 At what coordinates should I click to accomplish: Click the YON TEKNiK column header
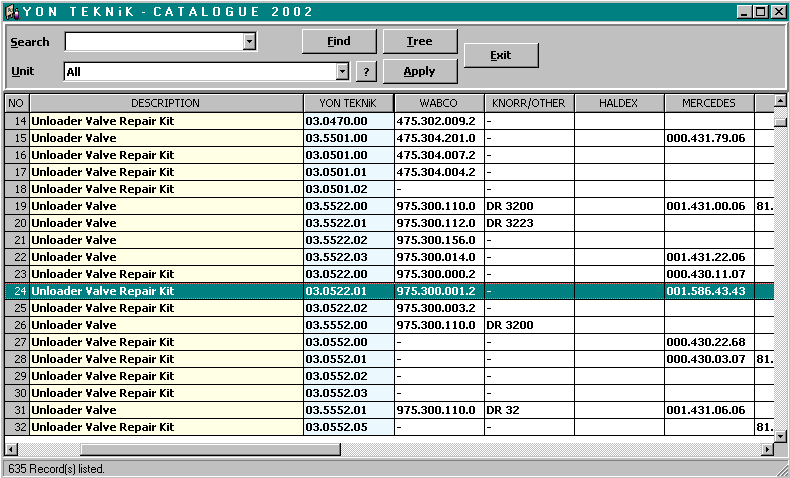pyautogui.click(x=349, y=103)
